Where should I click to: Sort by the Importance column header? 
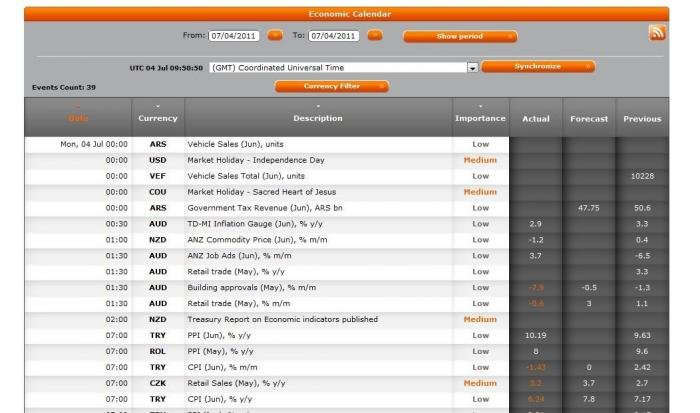[x=480, y=117]
